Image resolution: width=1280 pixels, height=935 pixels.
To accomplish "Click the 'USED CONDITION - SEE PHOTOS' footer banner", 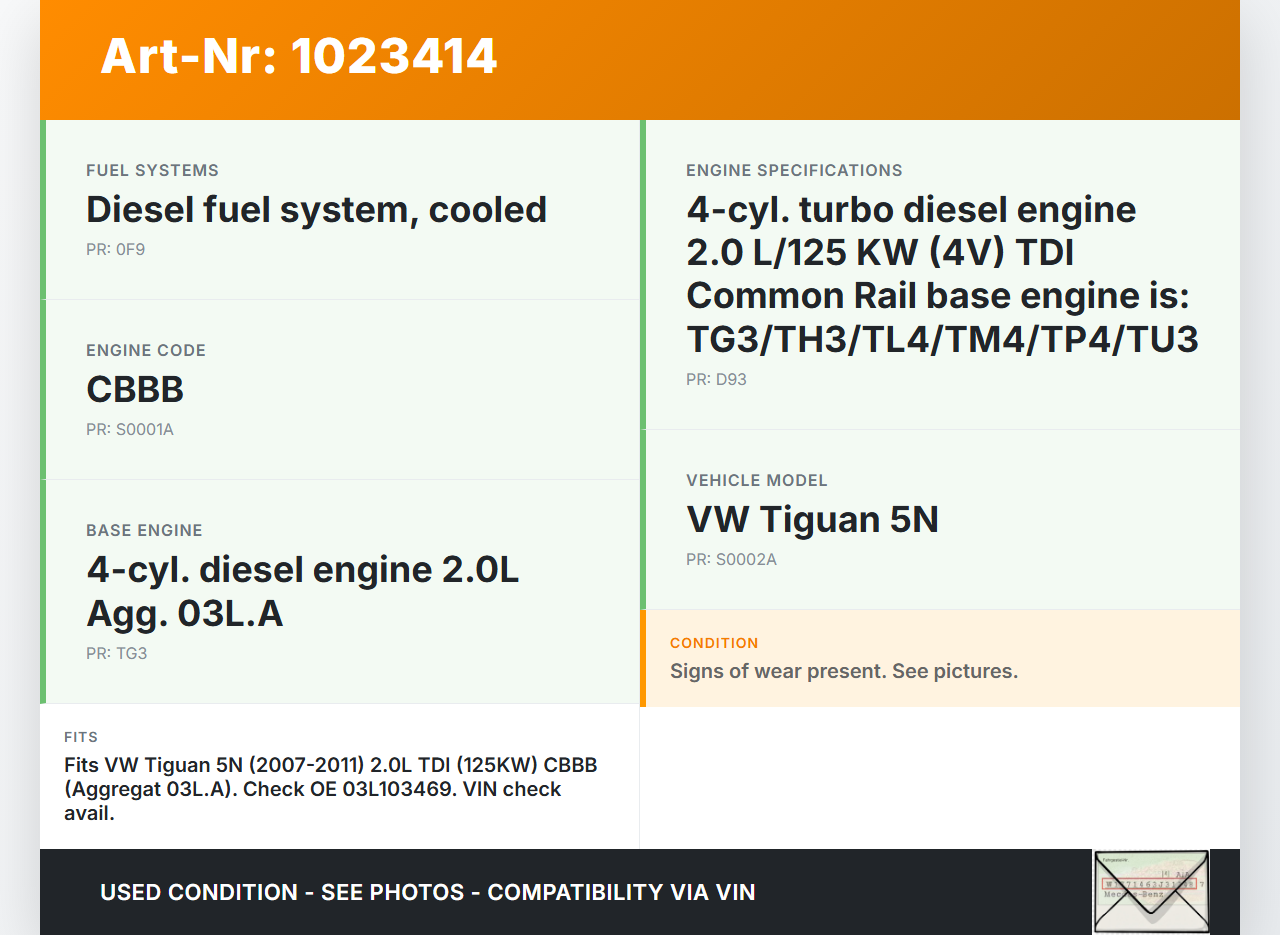I will (427, 892).
